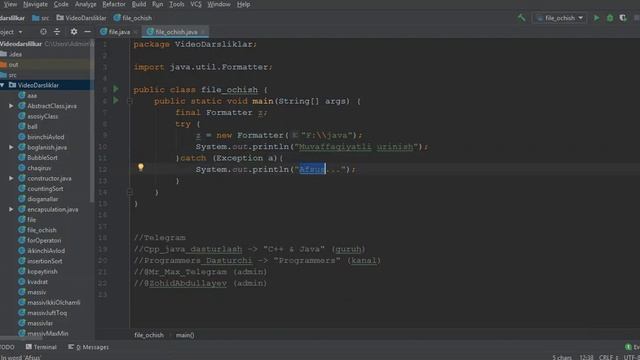Run with coverage using the shield icon
This screenshot has width=640, height=360.
click(x=623, y=18)
